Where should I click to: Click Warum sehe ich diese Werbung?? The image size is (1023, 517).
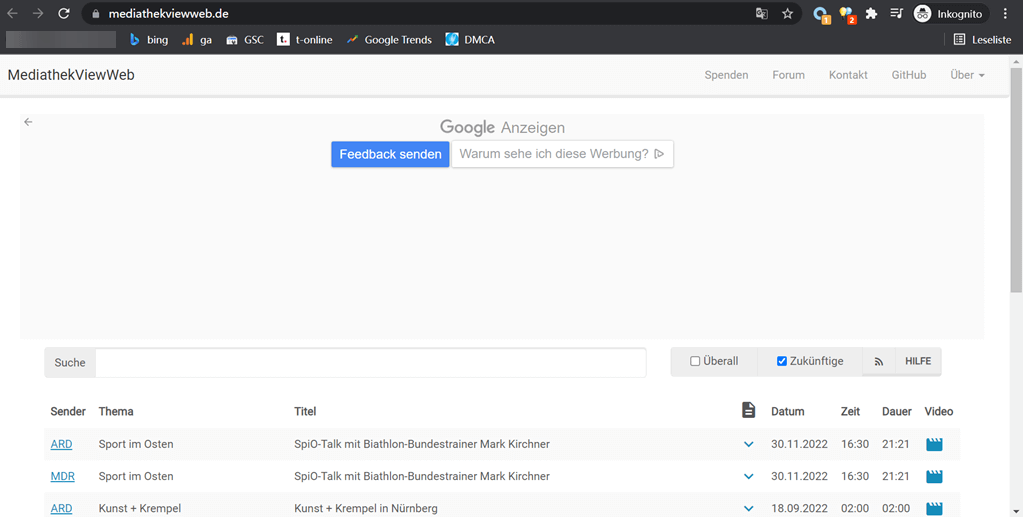tap(562, 154)
